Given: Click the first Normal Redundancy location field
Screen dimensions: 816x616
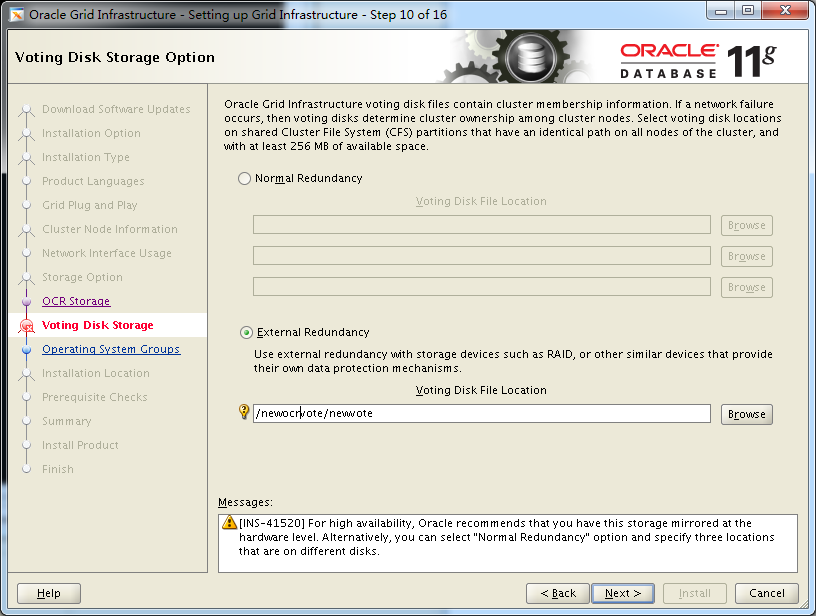Looking at the screenshot, I should 482,225.
